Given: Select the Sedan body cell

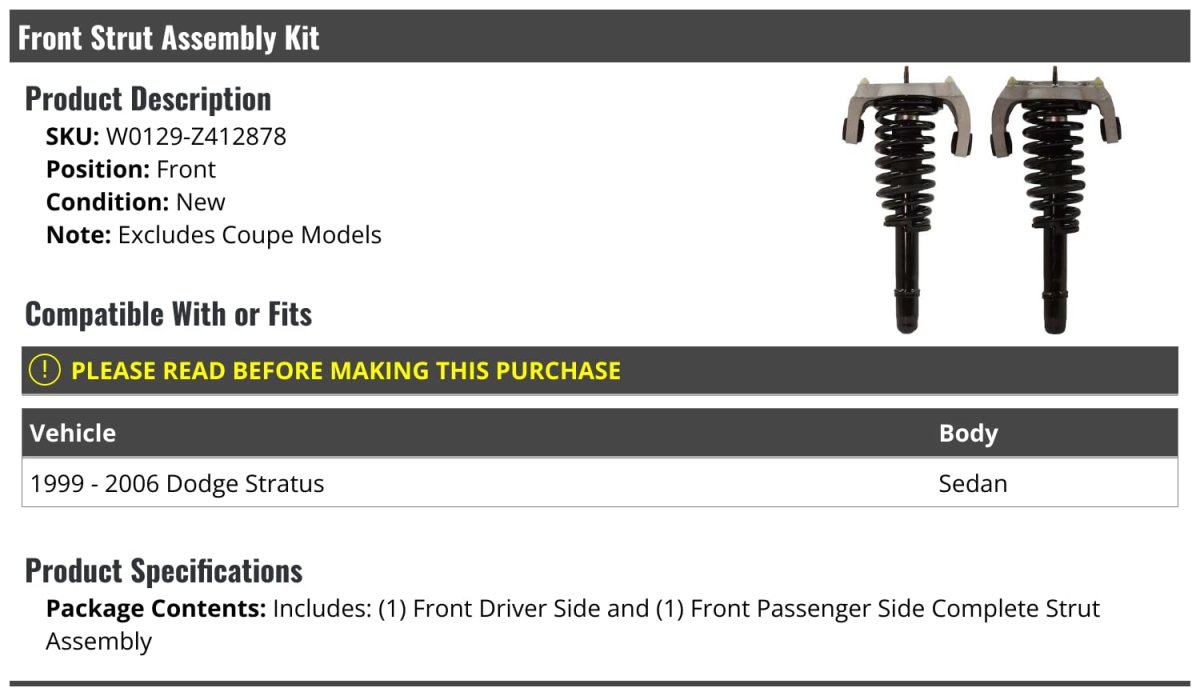Looking at the screenshot, I should point(973,484).
